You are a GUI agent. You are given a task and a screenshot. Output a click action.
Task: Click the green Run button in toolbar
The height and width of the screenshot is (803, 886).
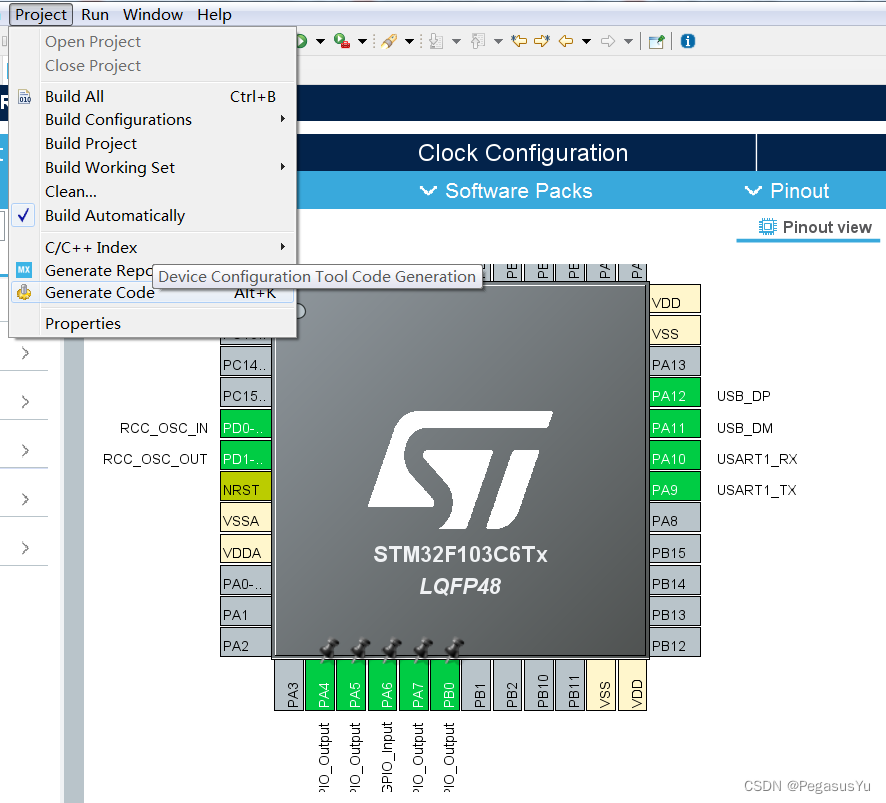[301, 41]
